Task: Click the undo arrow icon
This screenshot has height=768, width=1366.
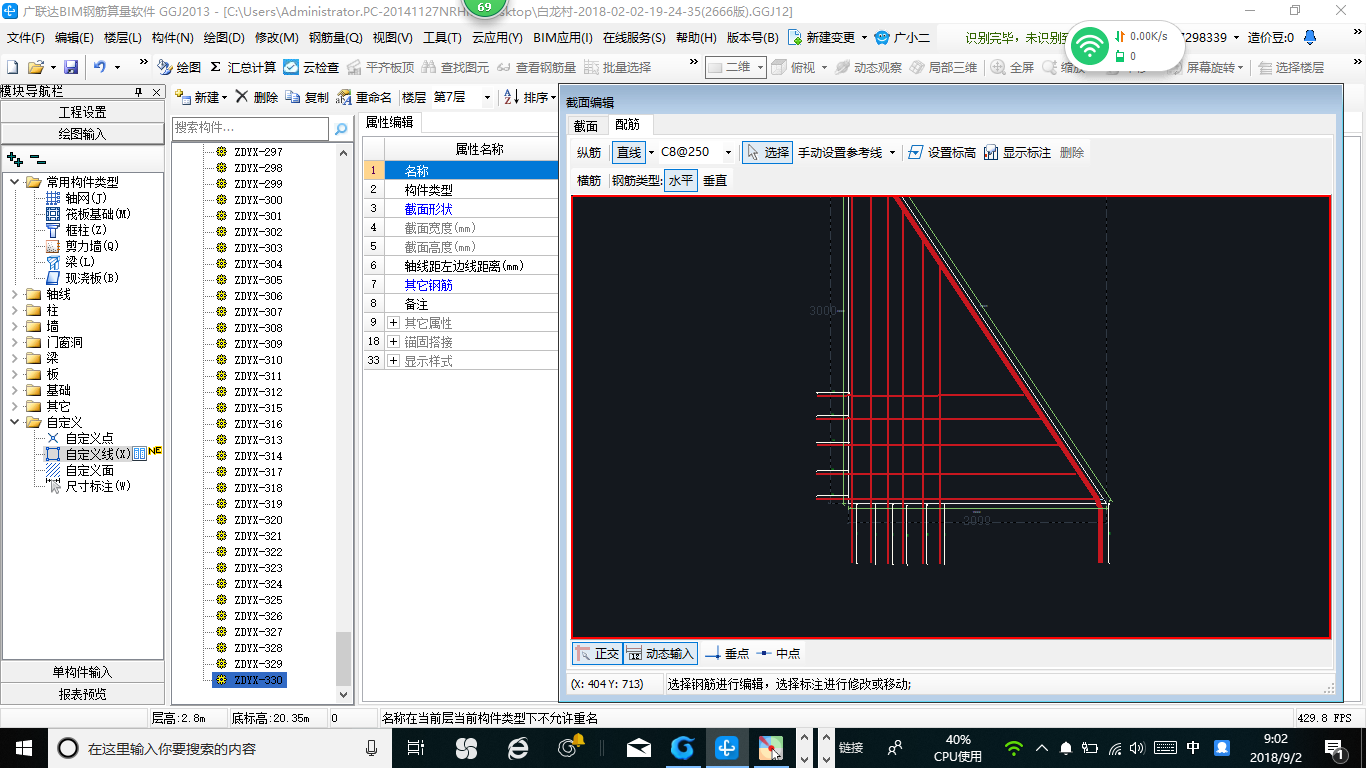Action: point(100,67)
